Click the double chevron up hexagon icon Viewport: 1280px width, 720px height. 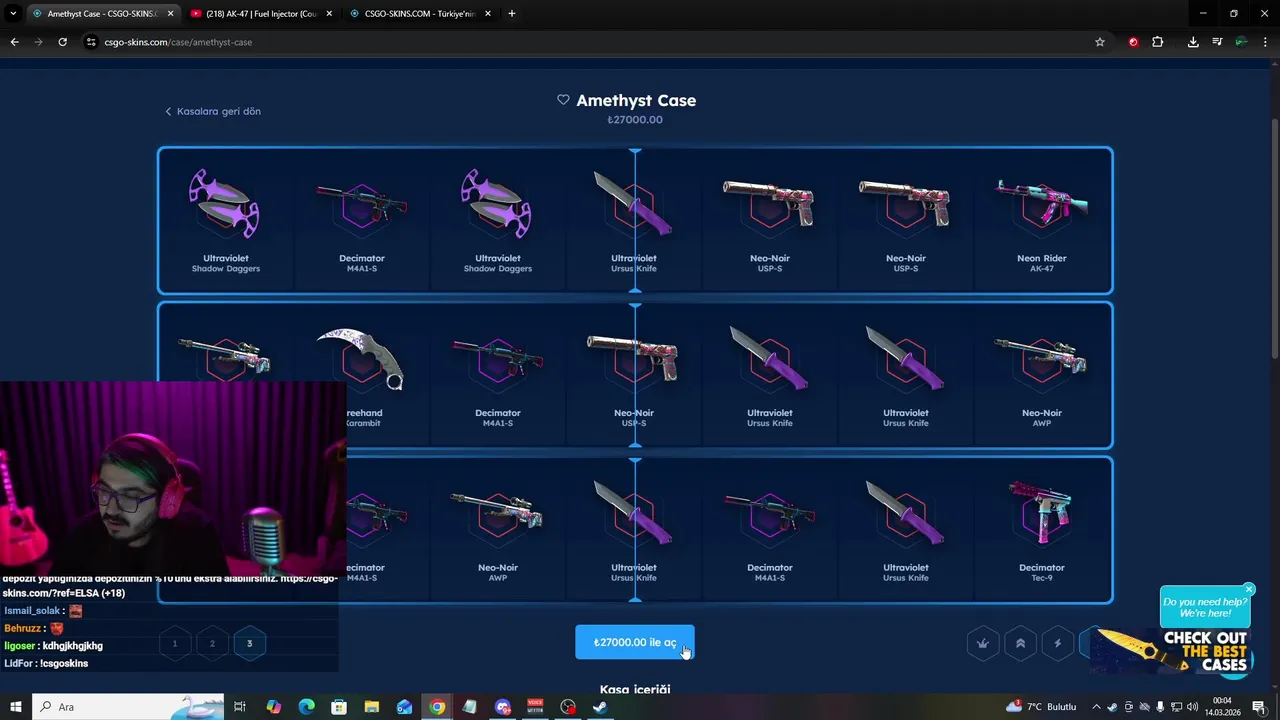1020,643
